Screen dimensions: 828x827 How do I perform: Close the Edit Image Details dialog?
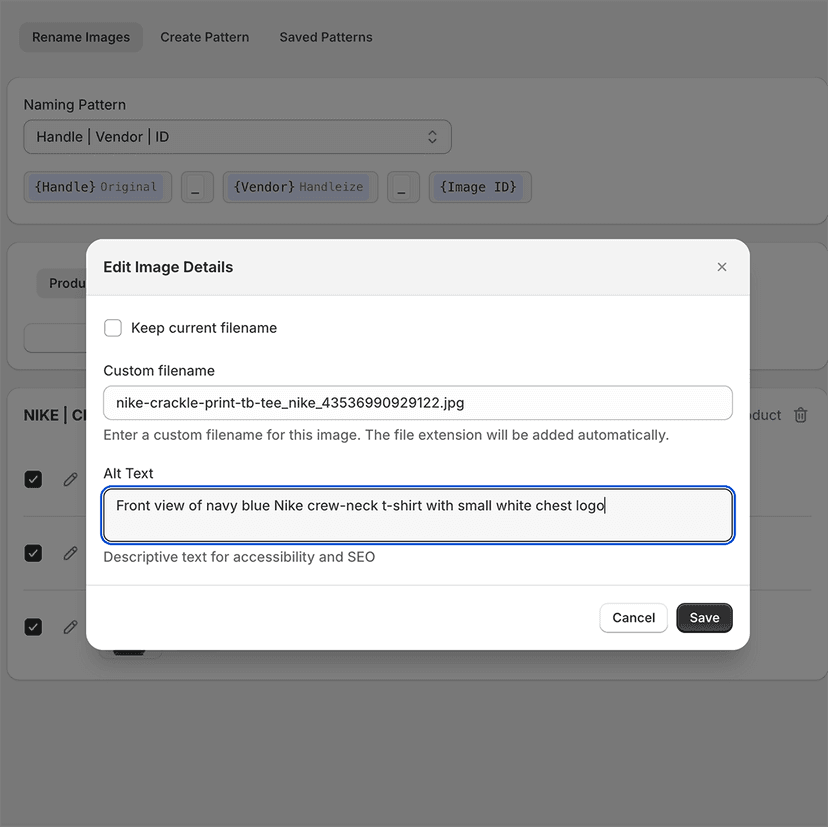(x=722, y=267)
